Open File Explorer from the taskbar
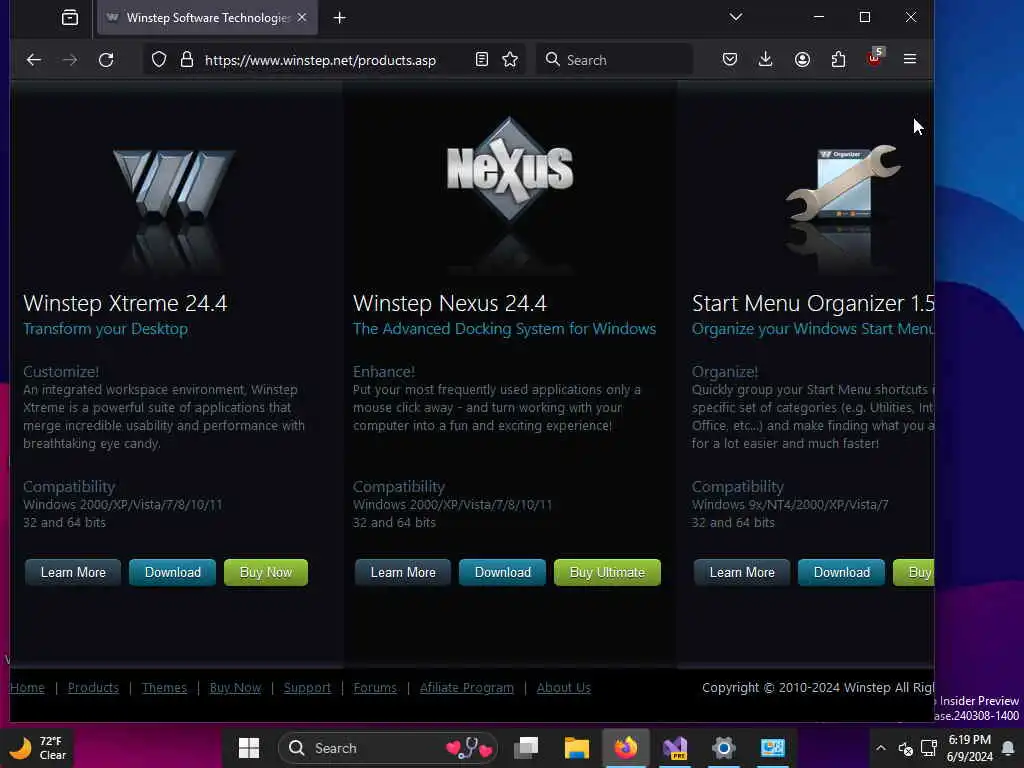Viewport: 1024px width, 768px height. click(577, 748)
